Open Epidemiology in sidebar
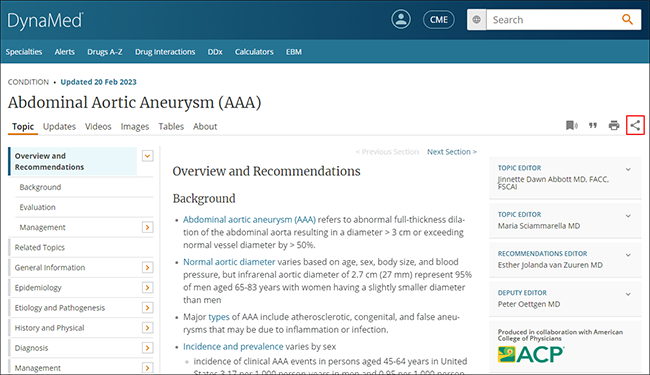Screen dimensions: 650x375 coord(38,288)
